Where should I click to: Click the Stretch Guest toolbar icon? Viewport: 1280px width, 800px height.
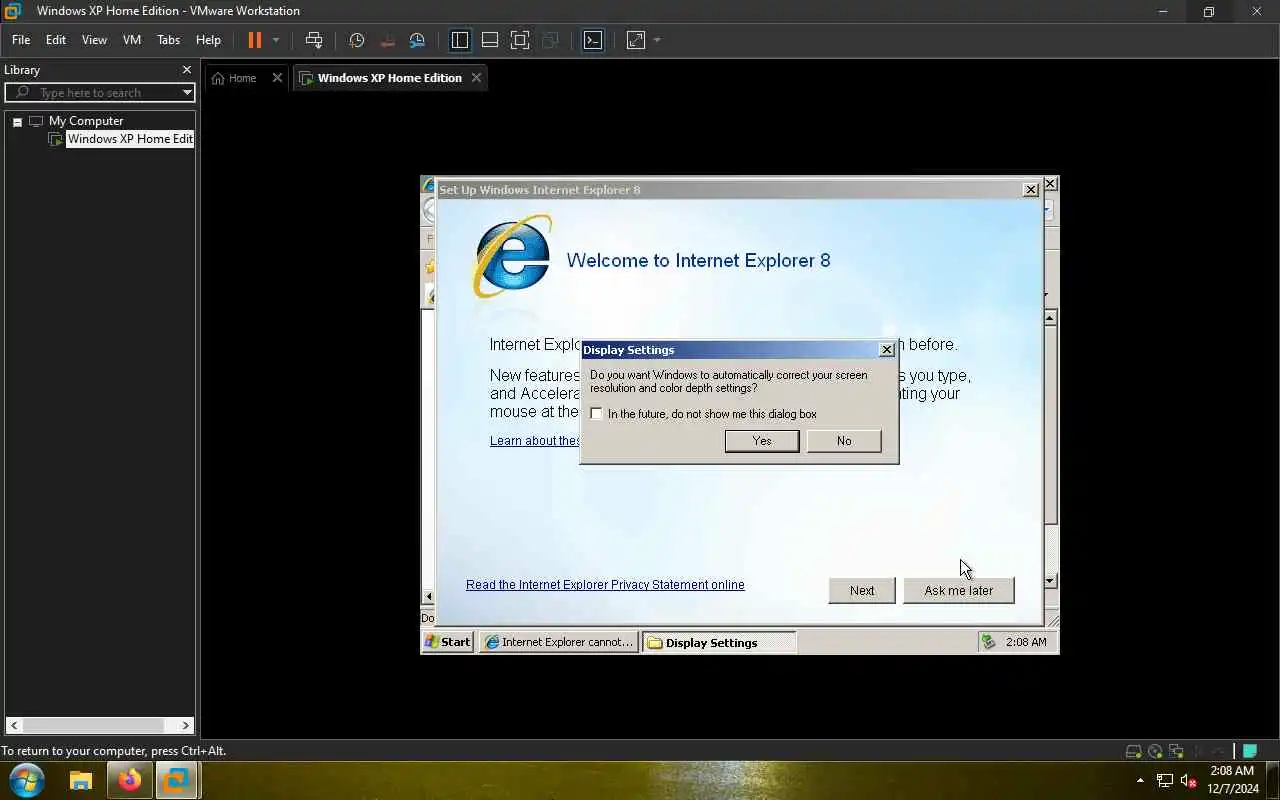(636, 40)
